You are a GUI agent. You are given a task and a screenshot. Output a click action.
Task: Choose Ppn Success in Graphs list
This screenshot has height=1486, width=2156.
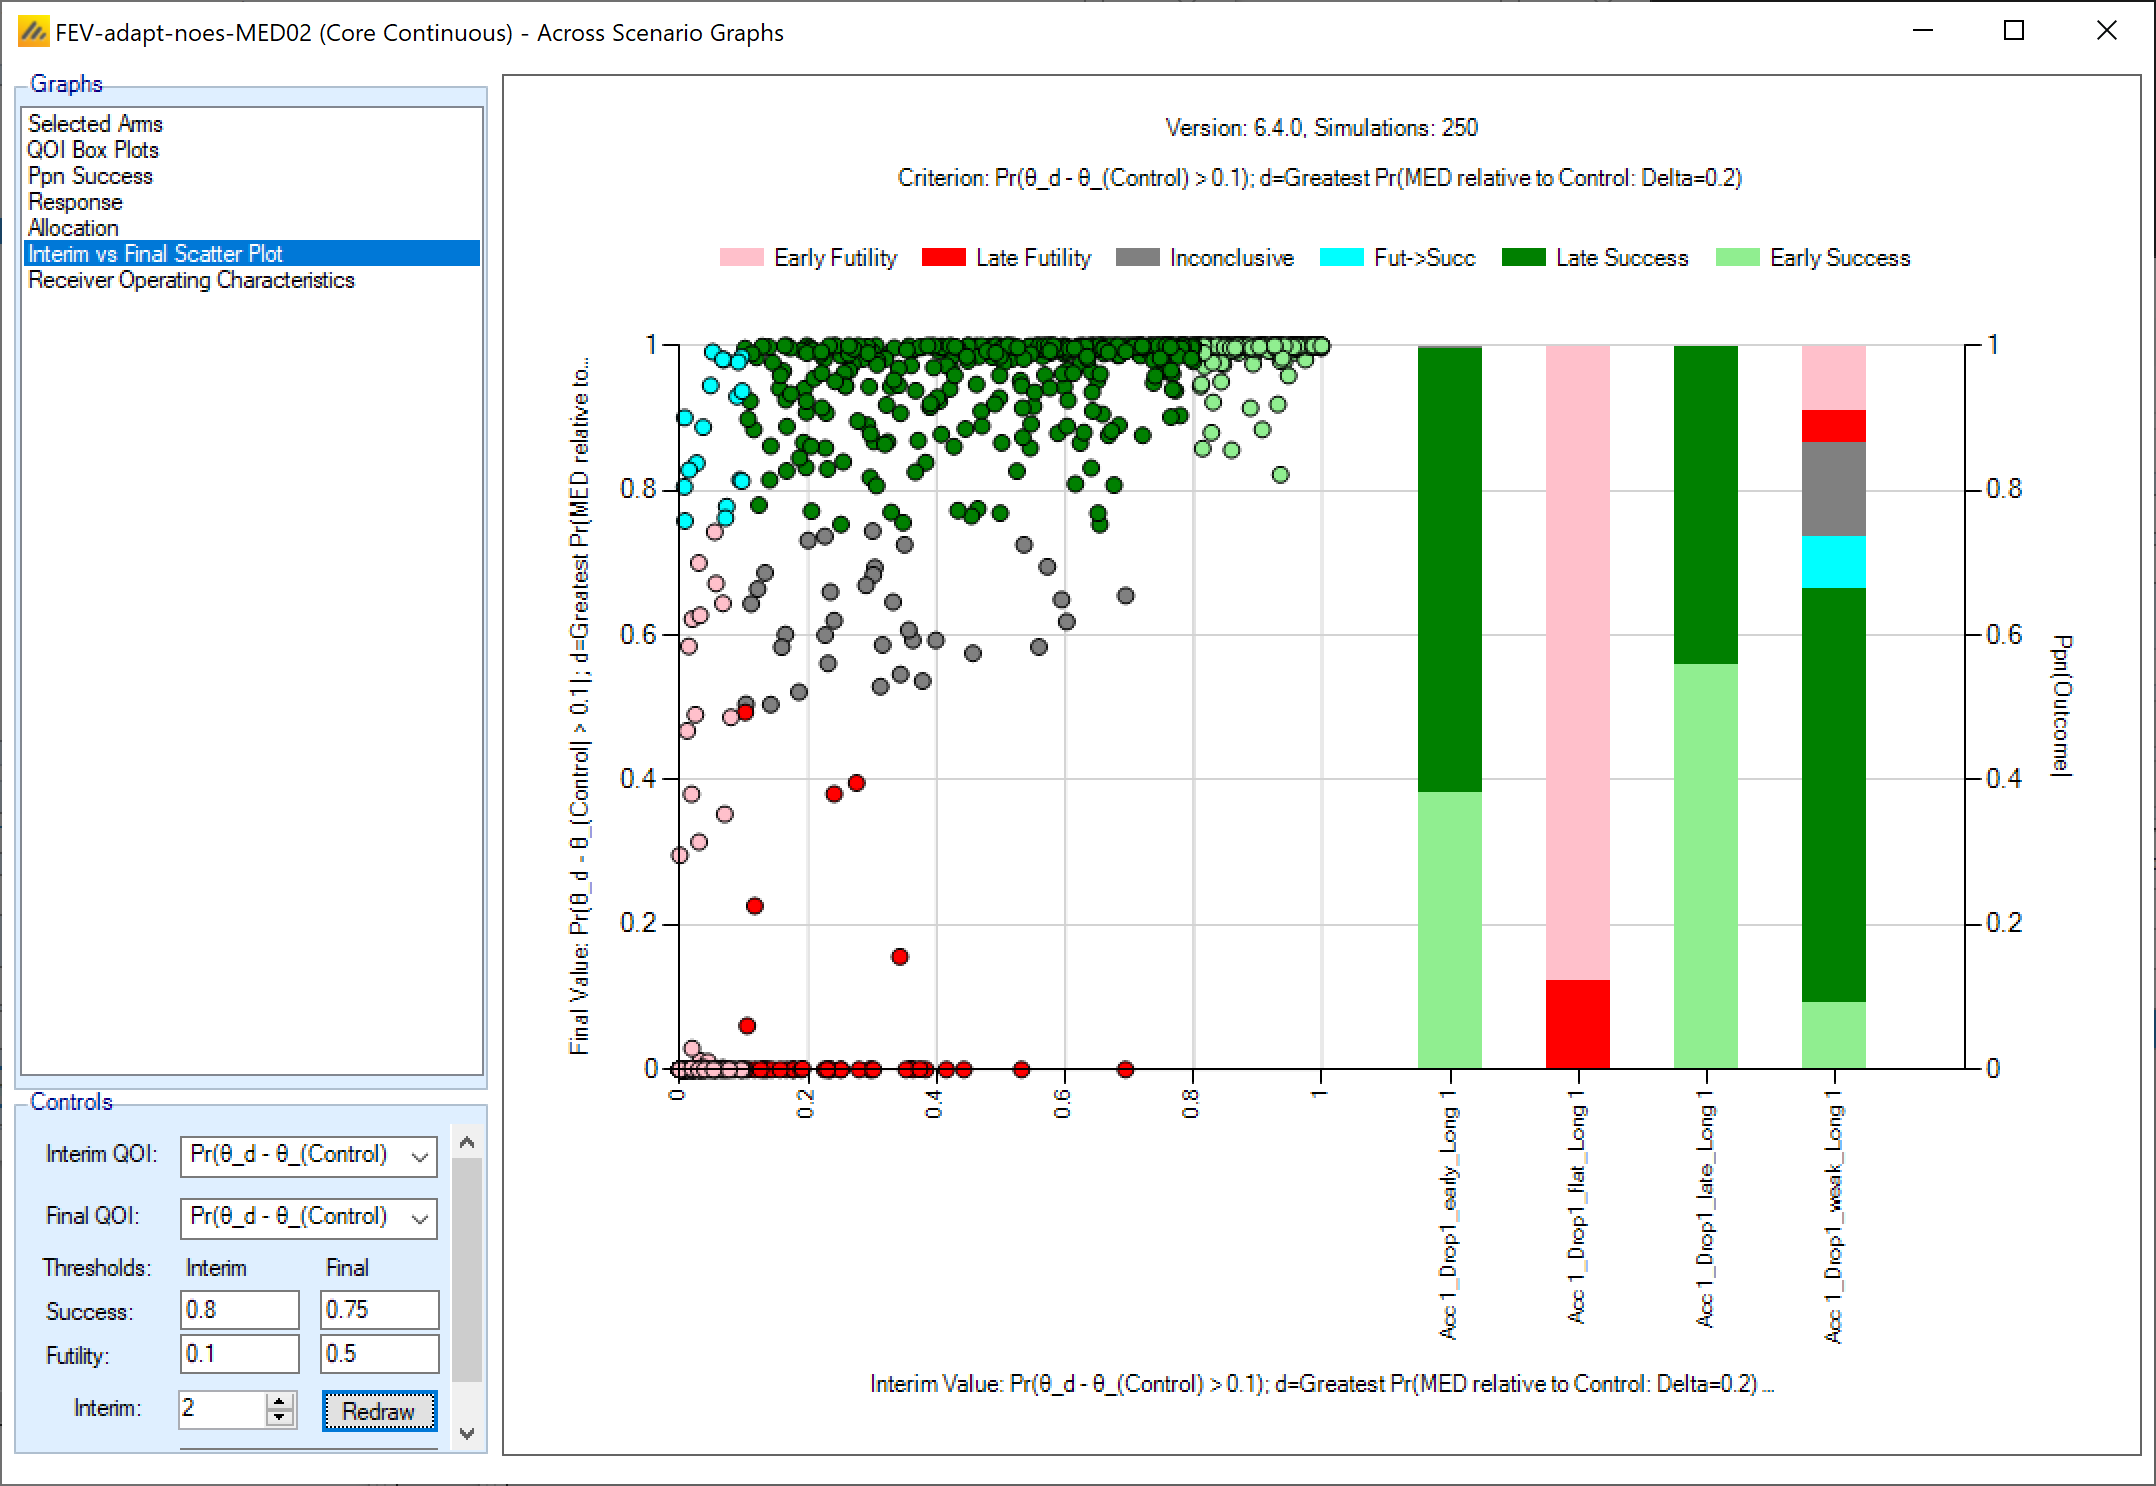pos(90,176)
